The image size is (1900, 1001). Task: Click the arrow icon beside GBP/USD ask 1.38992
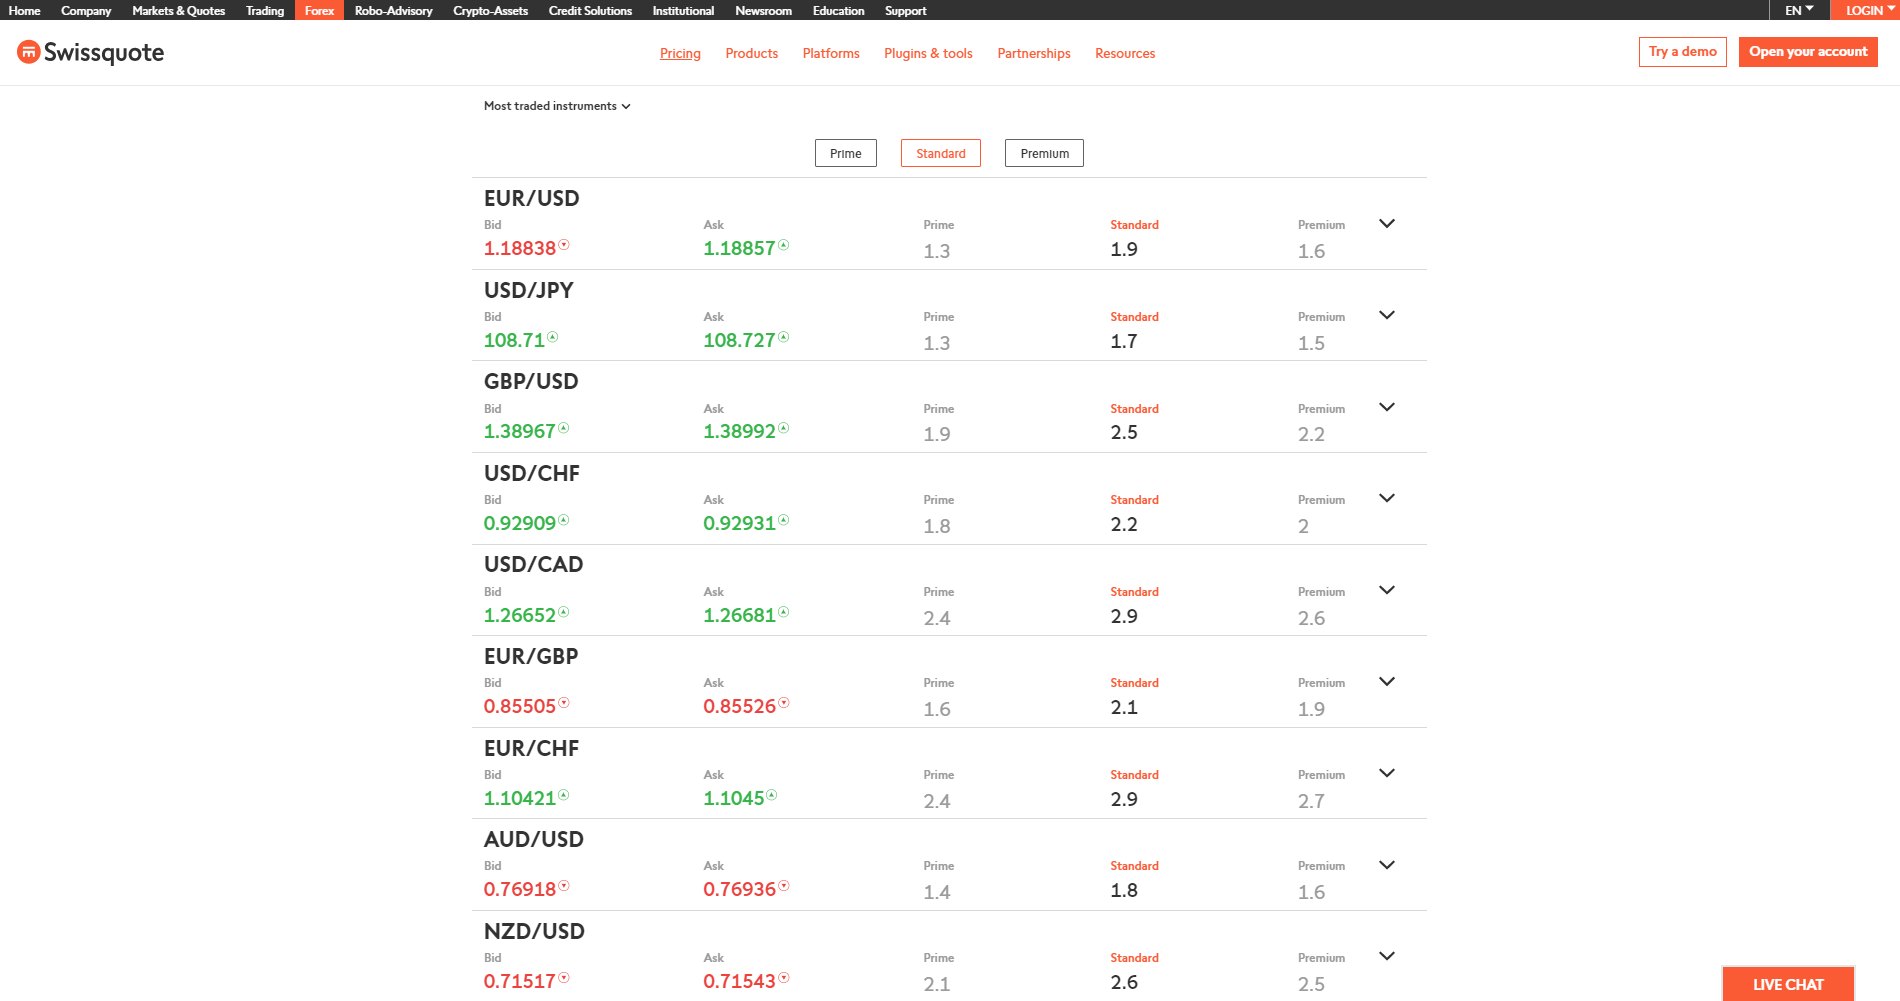(x=784, y=428)
